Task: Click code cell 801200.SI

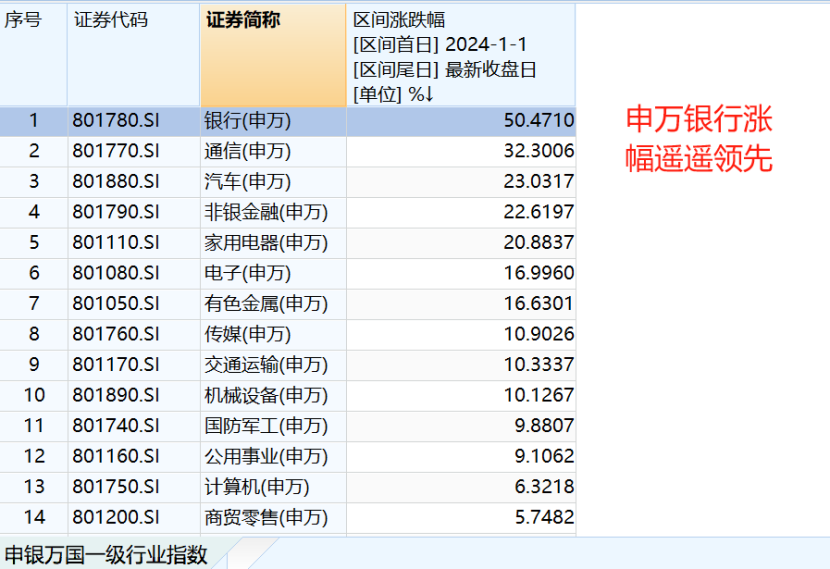Action: pos(134,518)
